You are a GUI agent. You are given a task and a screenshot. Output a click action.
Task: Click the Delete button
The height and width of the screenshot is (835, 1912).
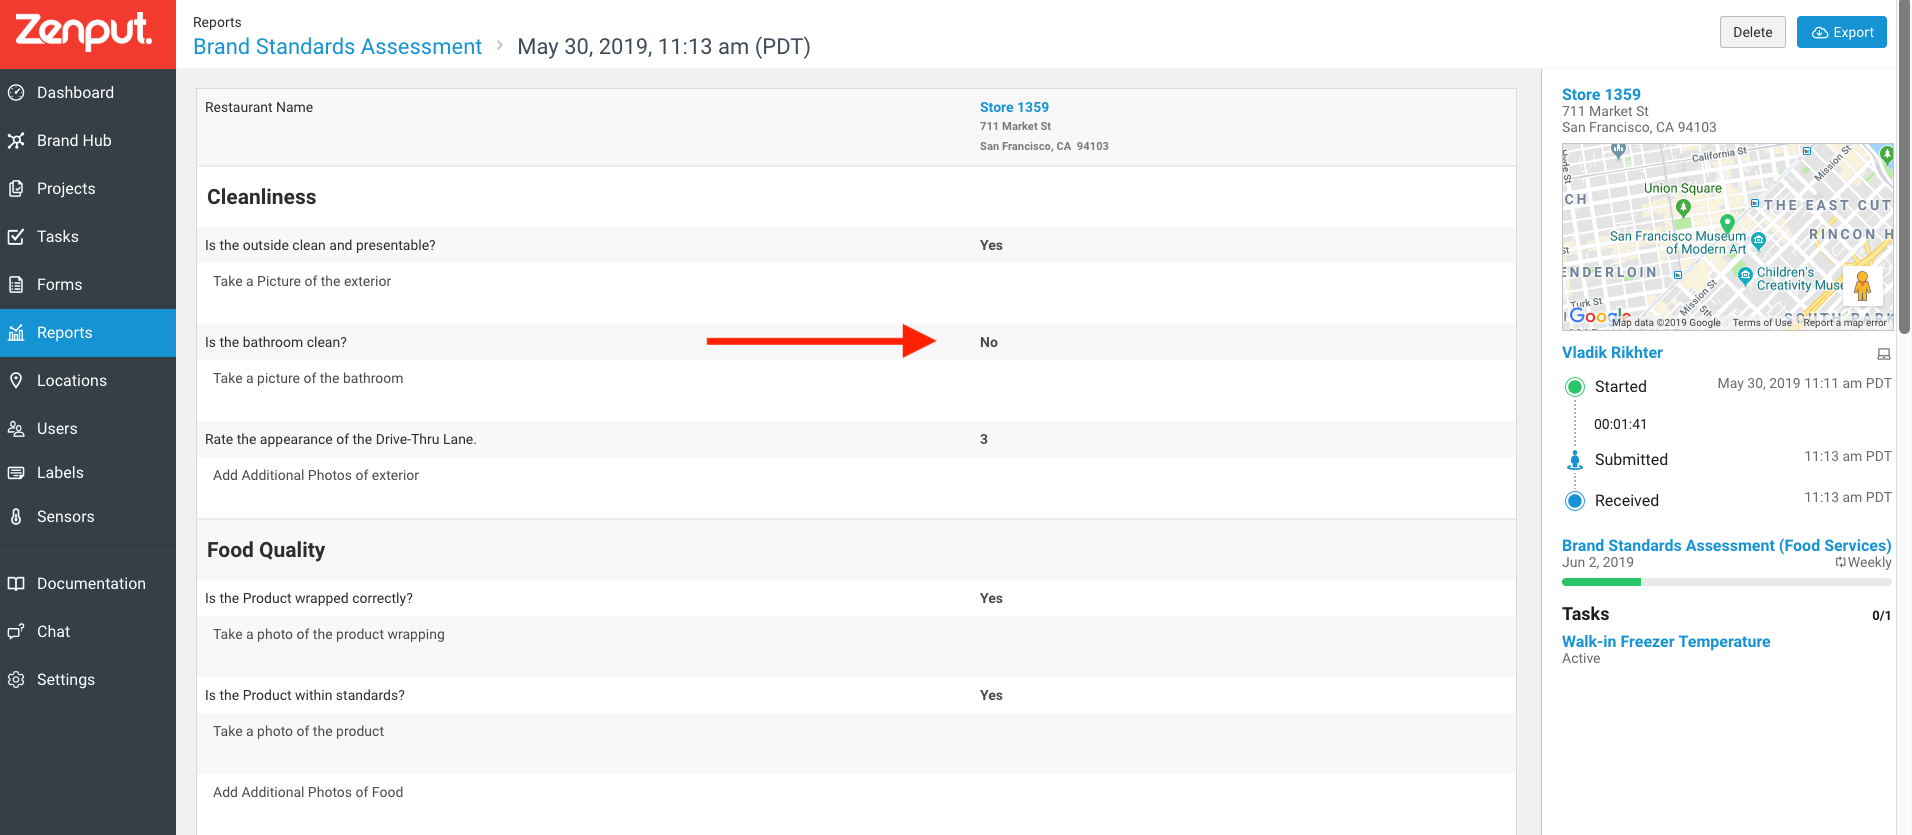click(x=1753, y=32)
